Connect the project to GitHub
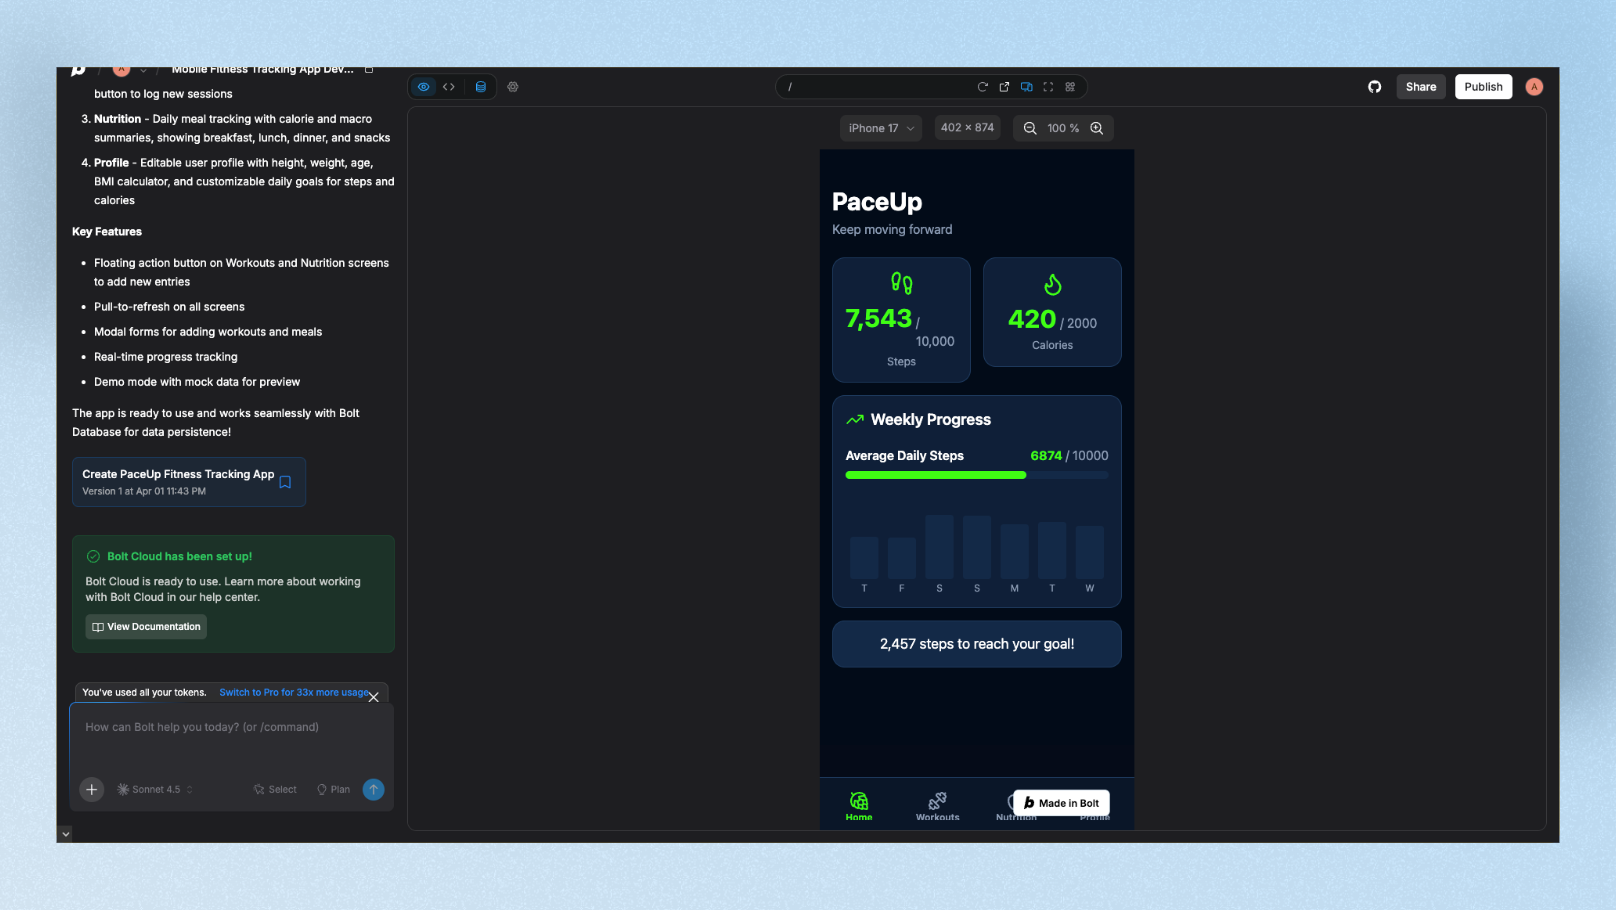Screen dimensions: 1616x910 [1374, 87]
